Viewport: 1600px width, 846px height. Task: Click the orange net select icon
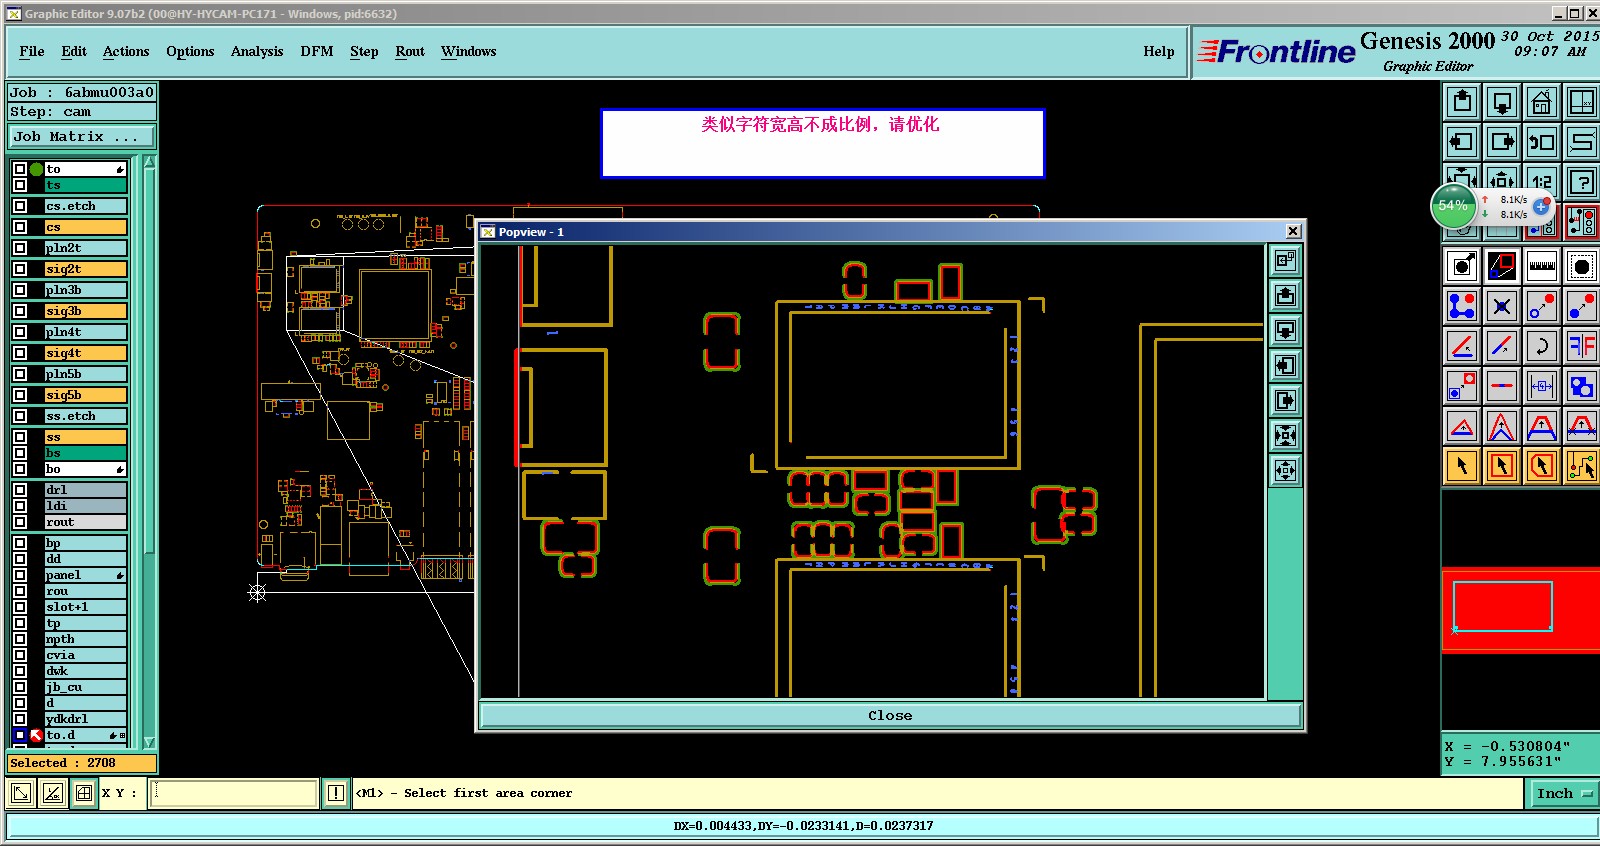tap(1582, 466)
